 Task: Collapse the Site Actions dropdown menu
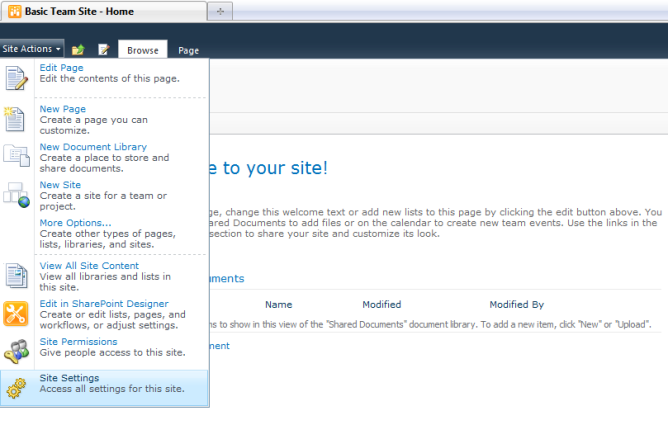point(32,48)
